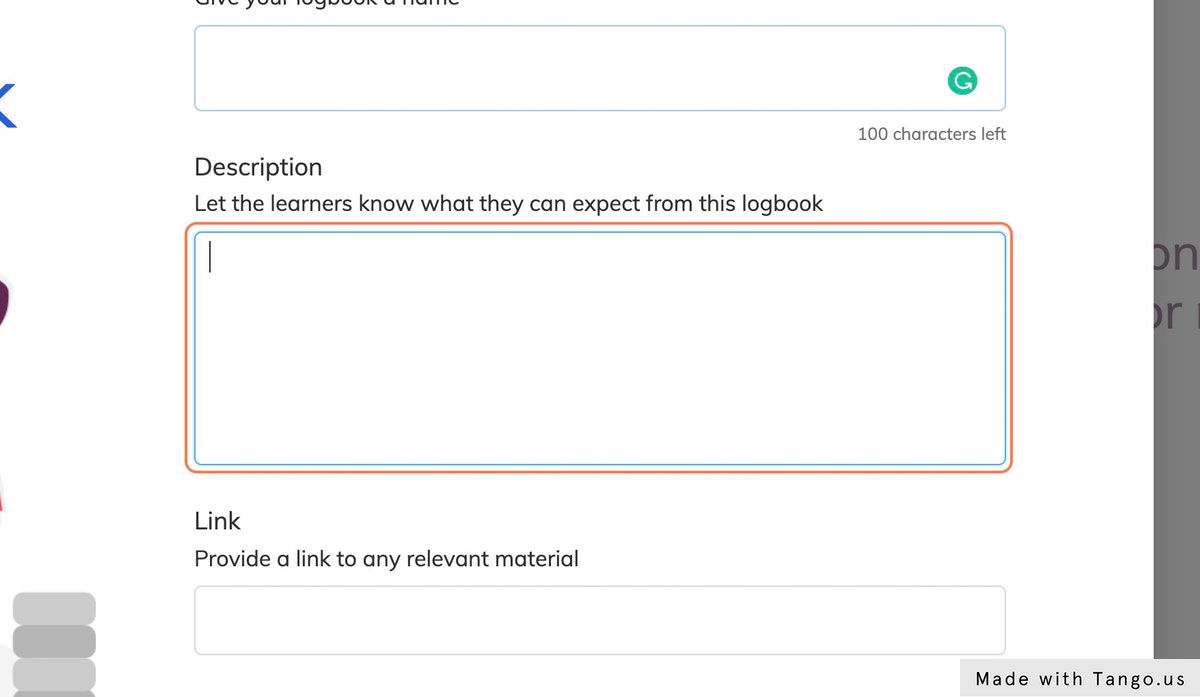Select the blue X back arrow on the left
The height and width of the screenshot is (697, 1200).
pyautogui.click(x=8, y=103)
